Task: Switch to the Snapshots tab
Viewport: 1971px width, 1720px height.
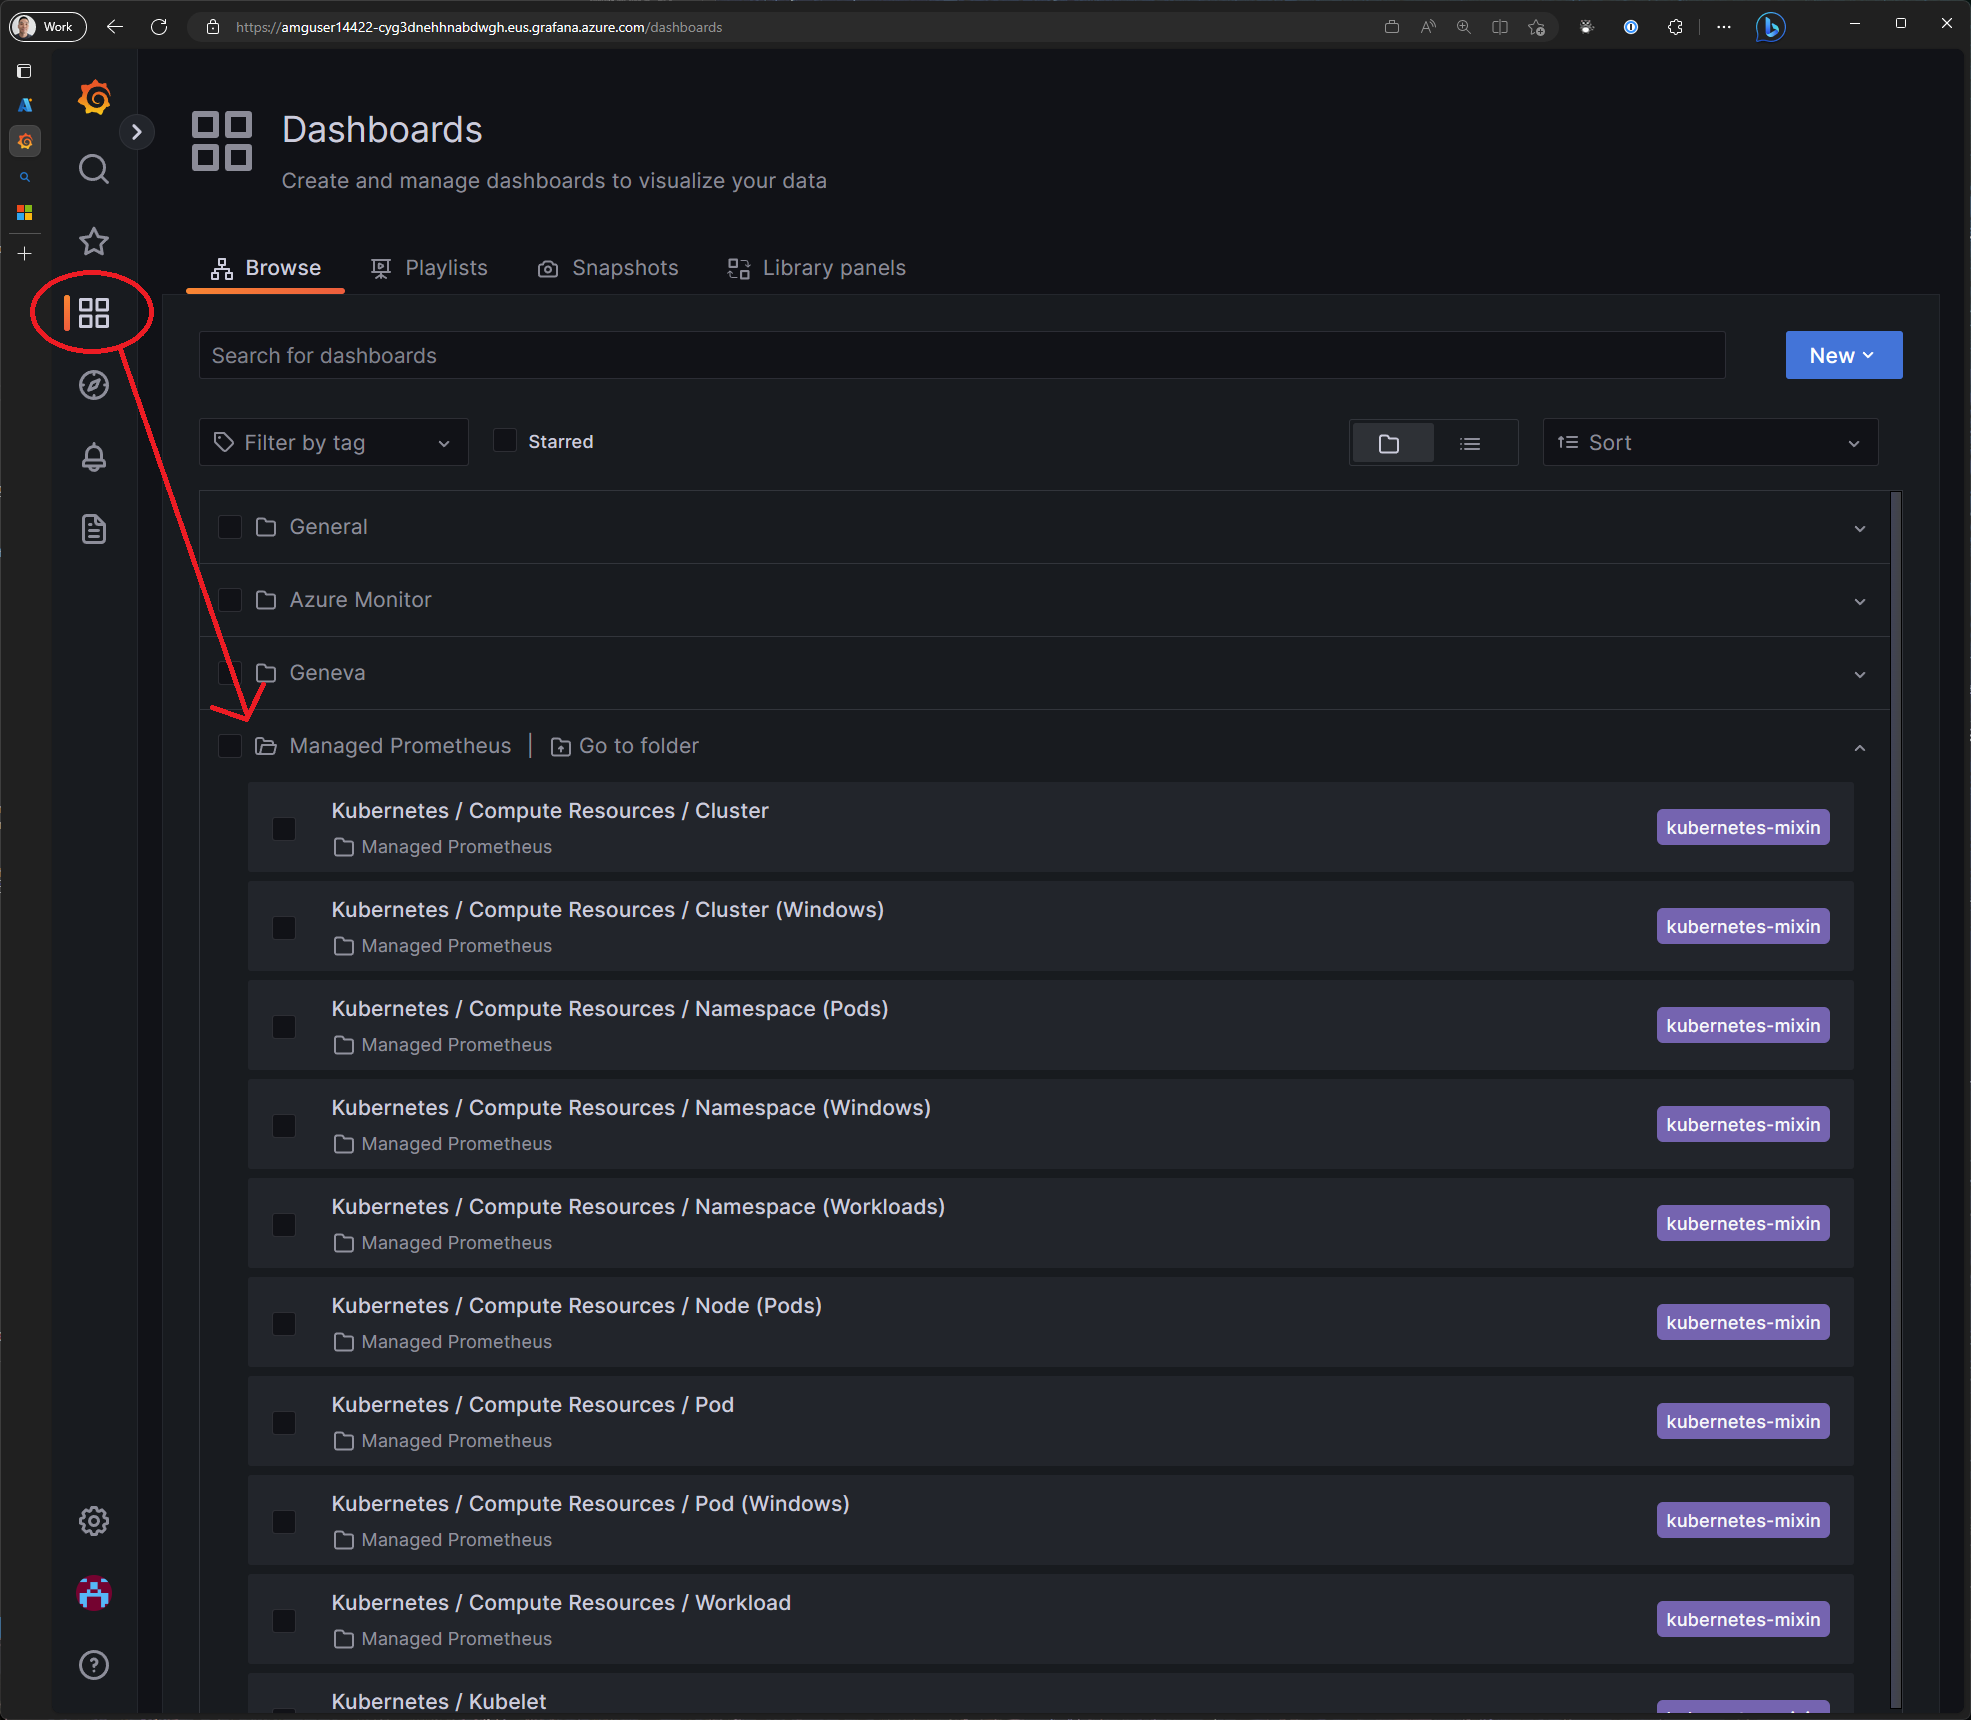Action: tap(608, 268)
